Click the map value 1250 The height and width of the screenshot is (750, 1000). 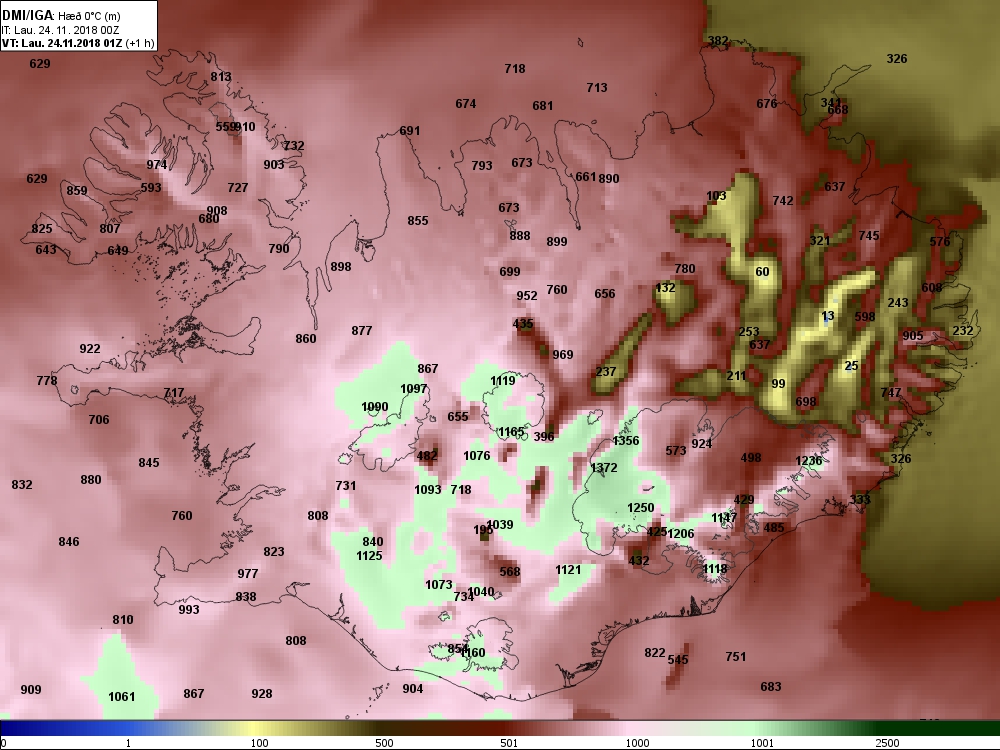(x=641, y=508)
